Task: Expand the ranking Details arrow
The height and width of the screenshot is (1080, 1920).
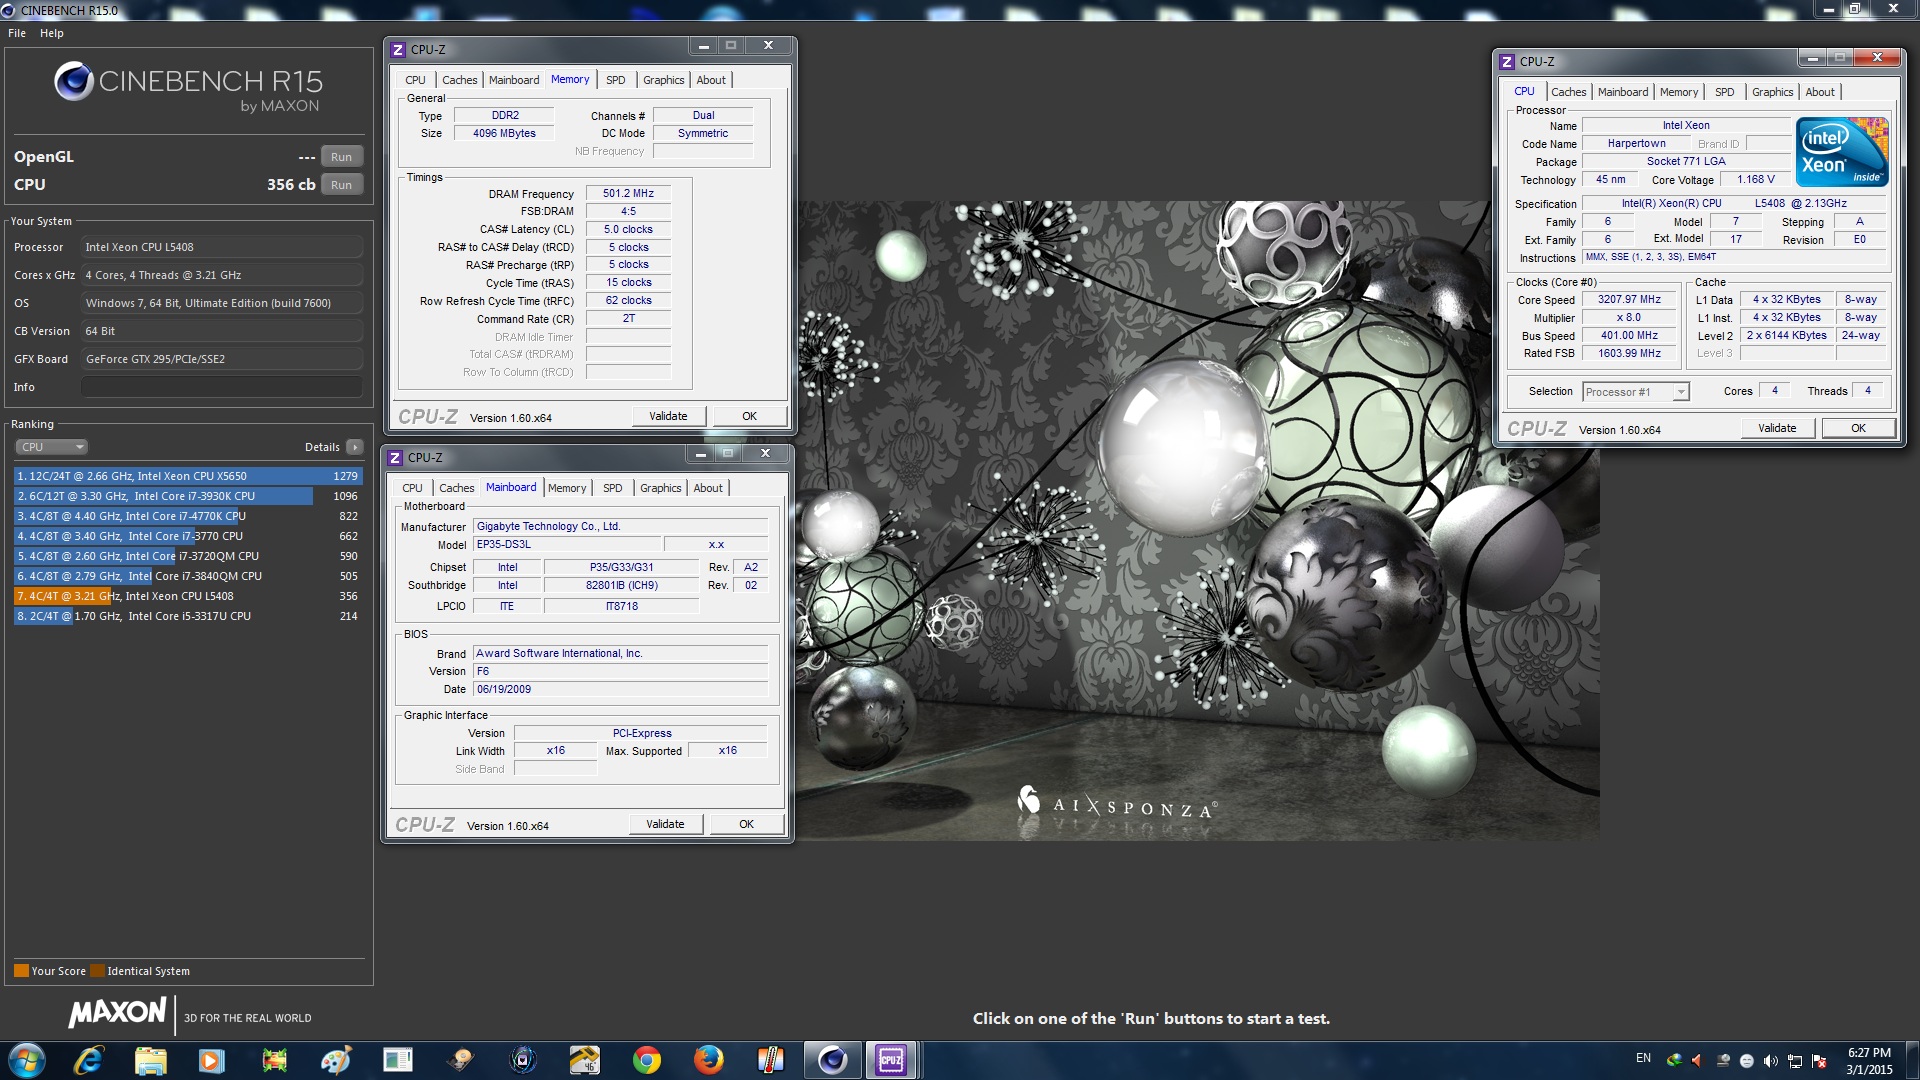Action: [355, 447]
